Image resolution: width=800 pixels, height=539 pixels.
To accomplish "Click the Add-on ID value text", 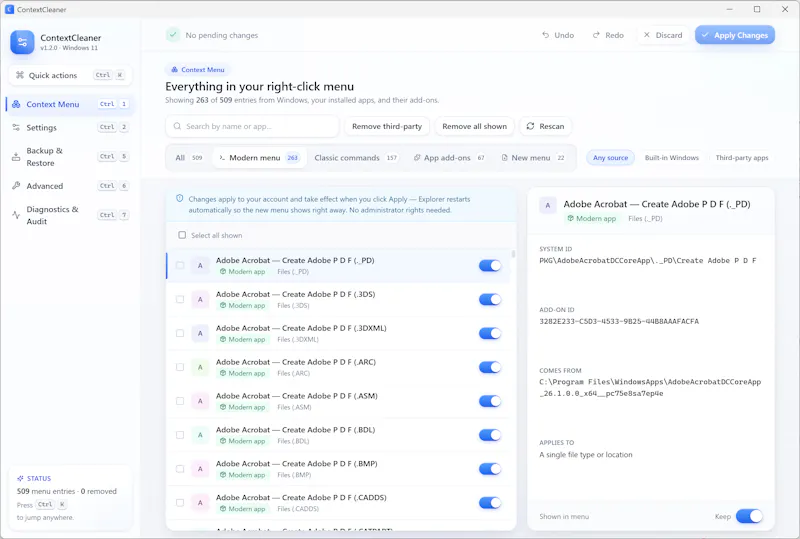I will (619, 322).
